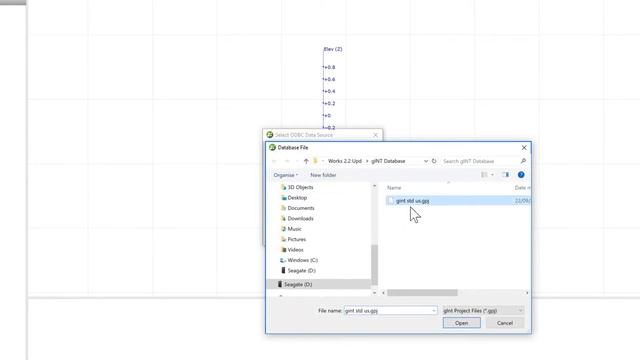Open the help question mark icon
This screenshot has height=360, width=640.
[521, 175]
